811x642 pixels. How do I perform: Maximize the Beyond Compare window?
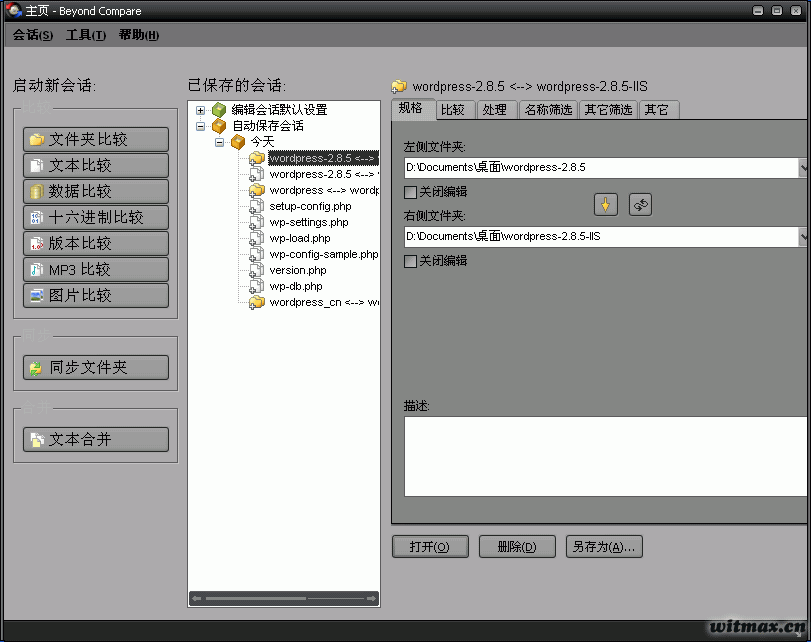pos(777,10)
